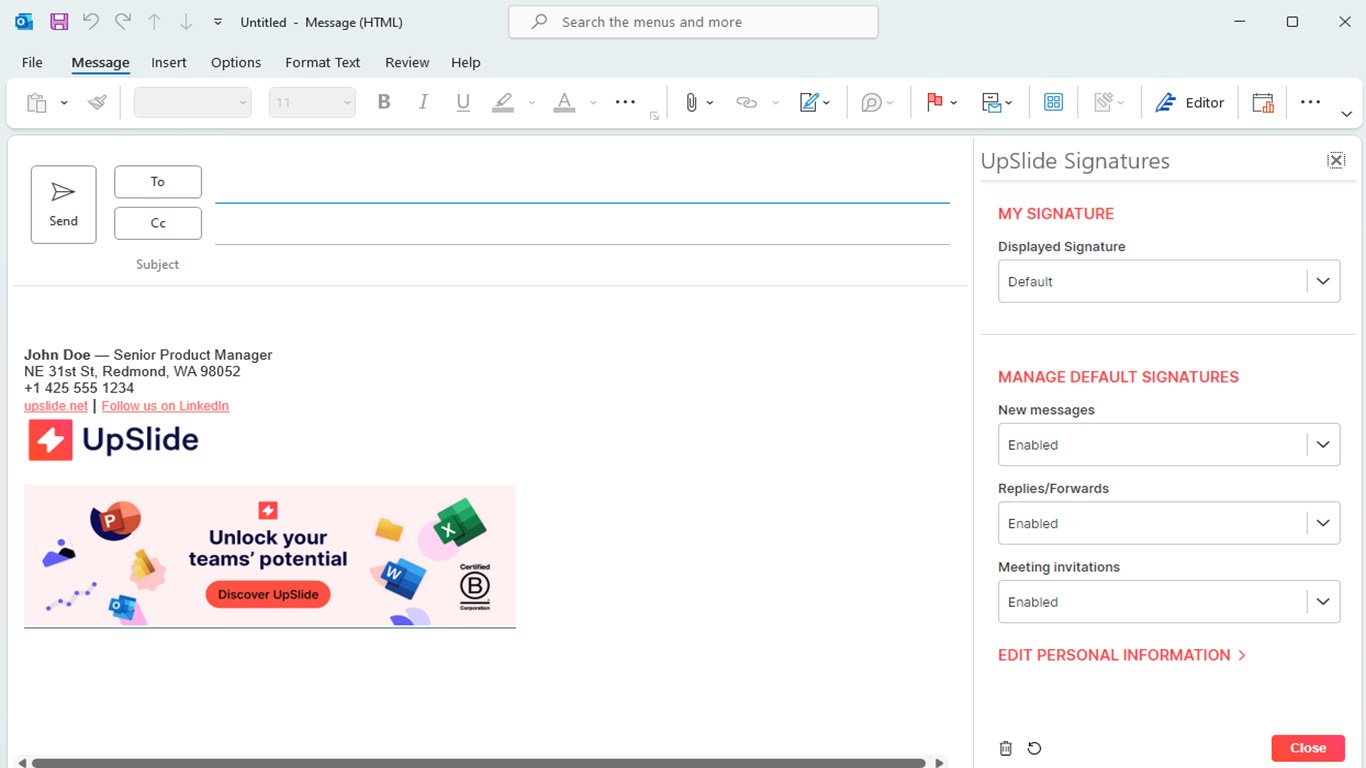Screen dimensions: 1366x768
Task: Switch to the Insert tab
Action: tap(169, 62)
